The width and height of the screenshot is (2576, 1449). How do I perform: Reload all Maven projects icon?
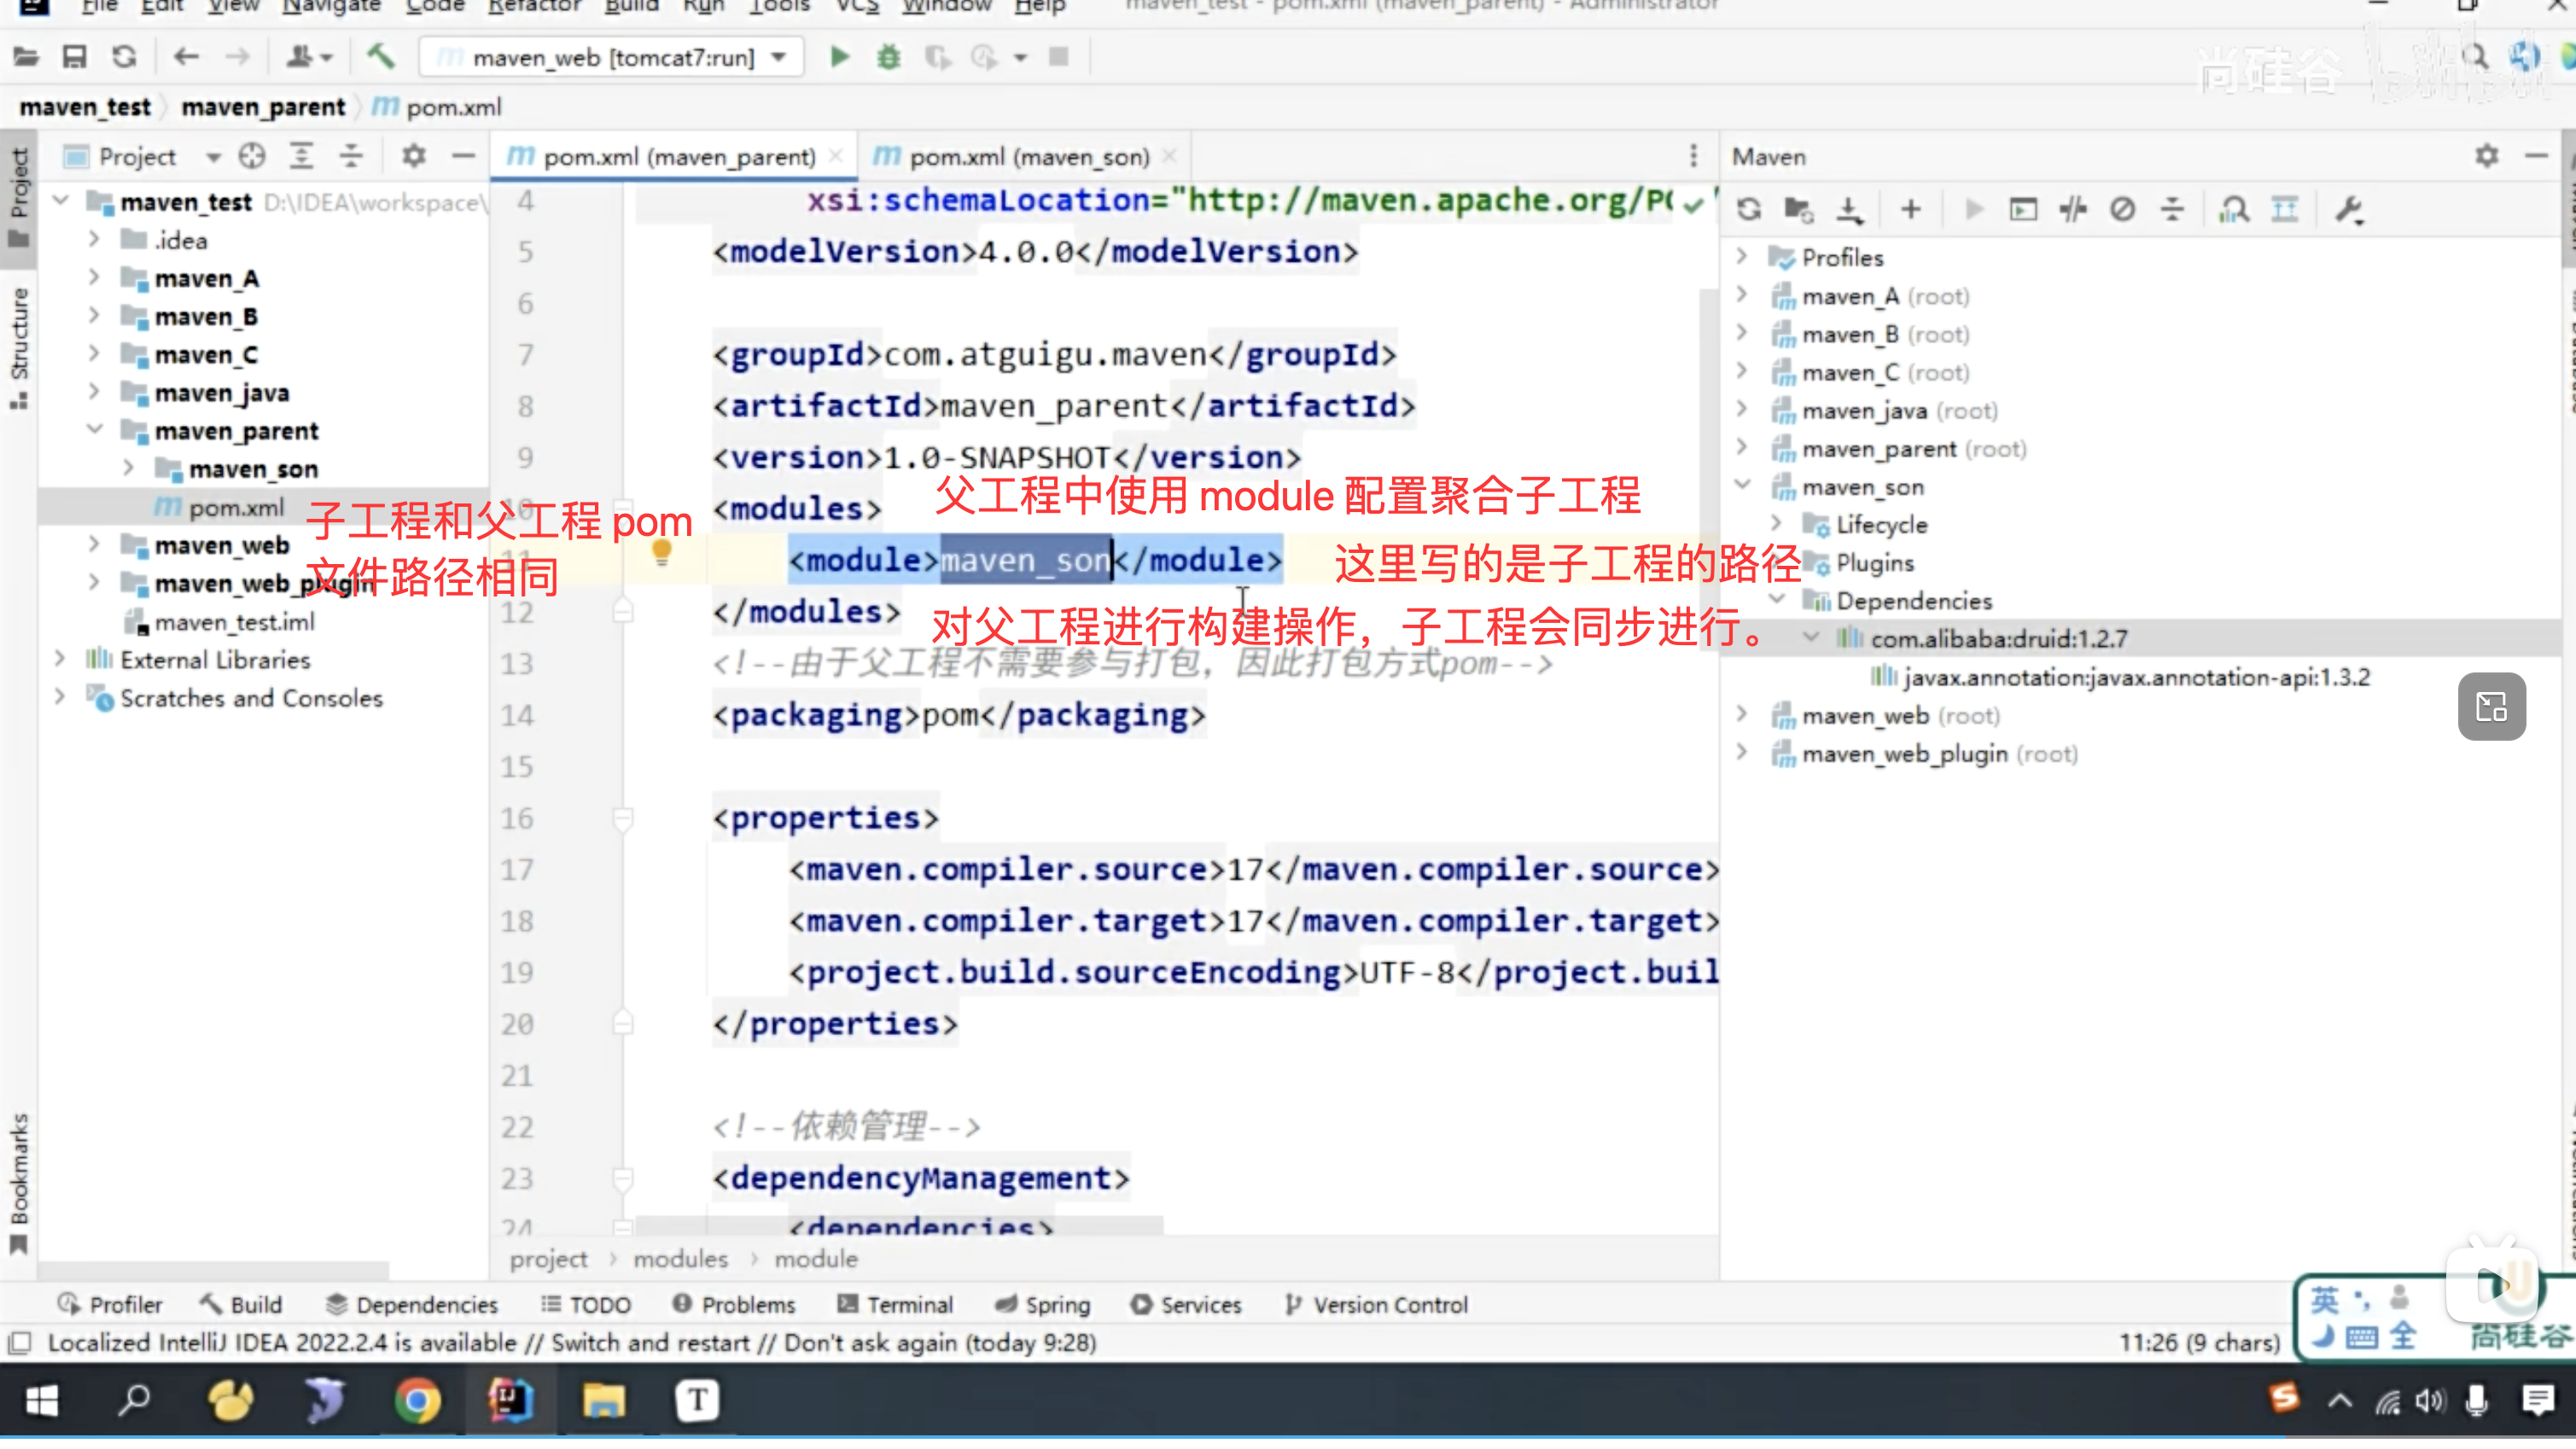[1748, 210]
